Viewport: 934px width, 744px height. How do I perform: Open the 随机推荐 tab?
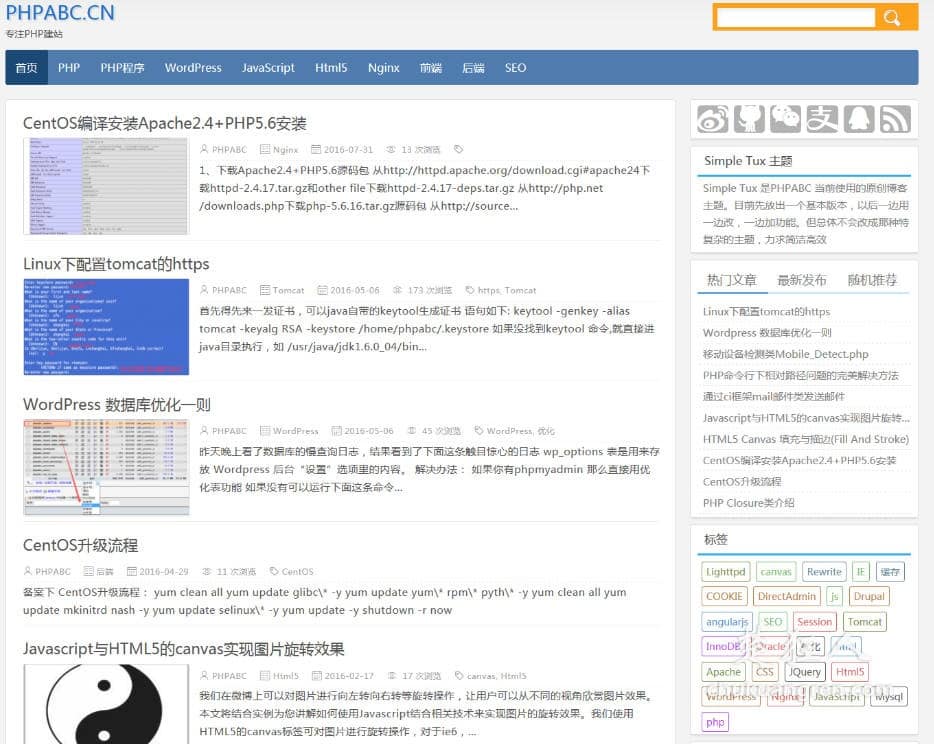pyautogui.click(x=871, y=279)
